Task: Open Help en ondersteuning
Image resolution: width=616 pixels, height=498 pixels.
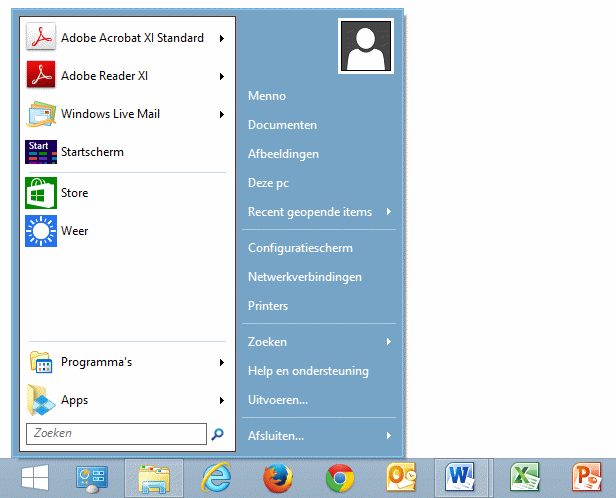Action: (308, 371)
